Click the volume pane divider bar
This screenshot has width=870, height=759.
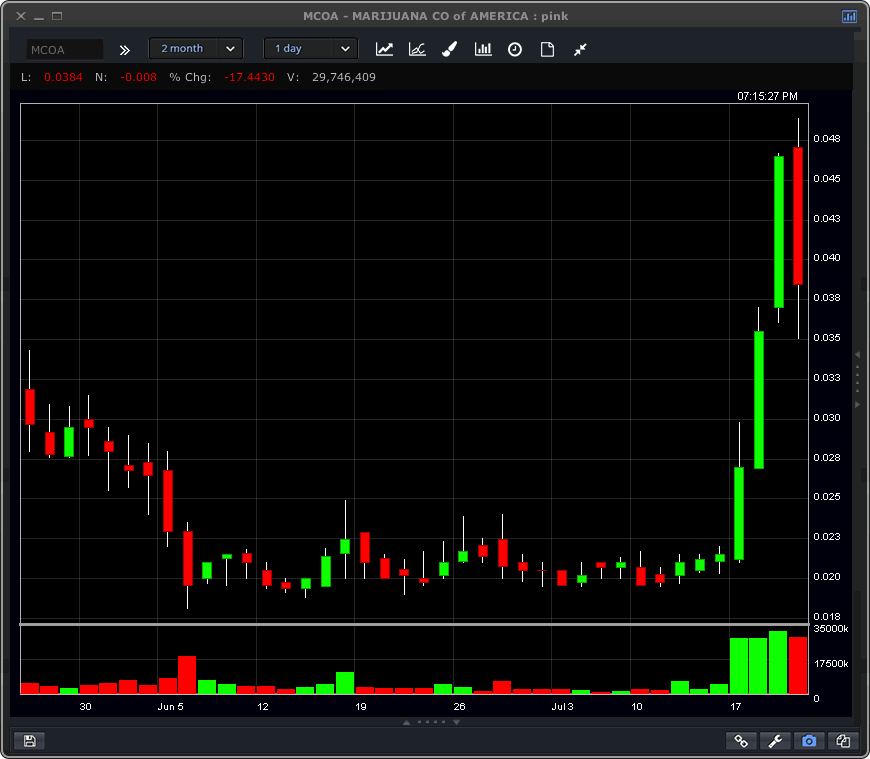tap(414, 624)
